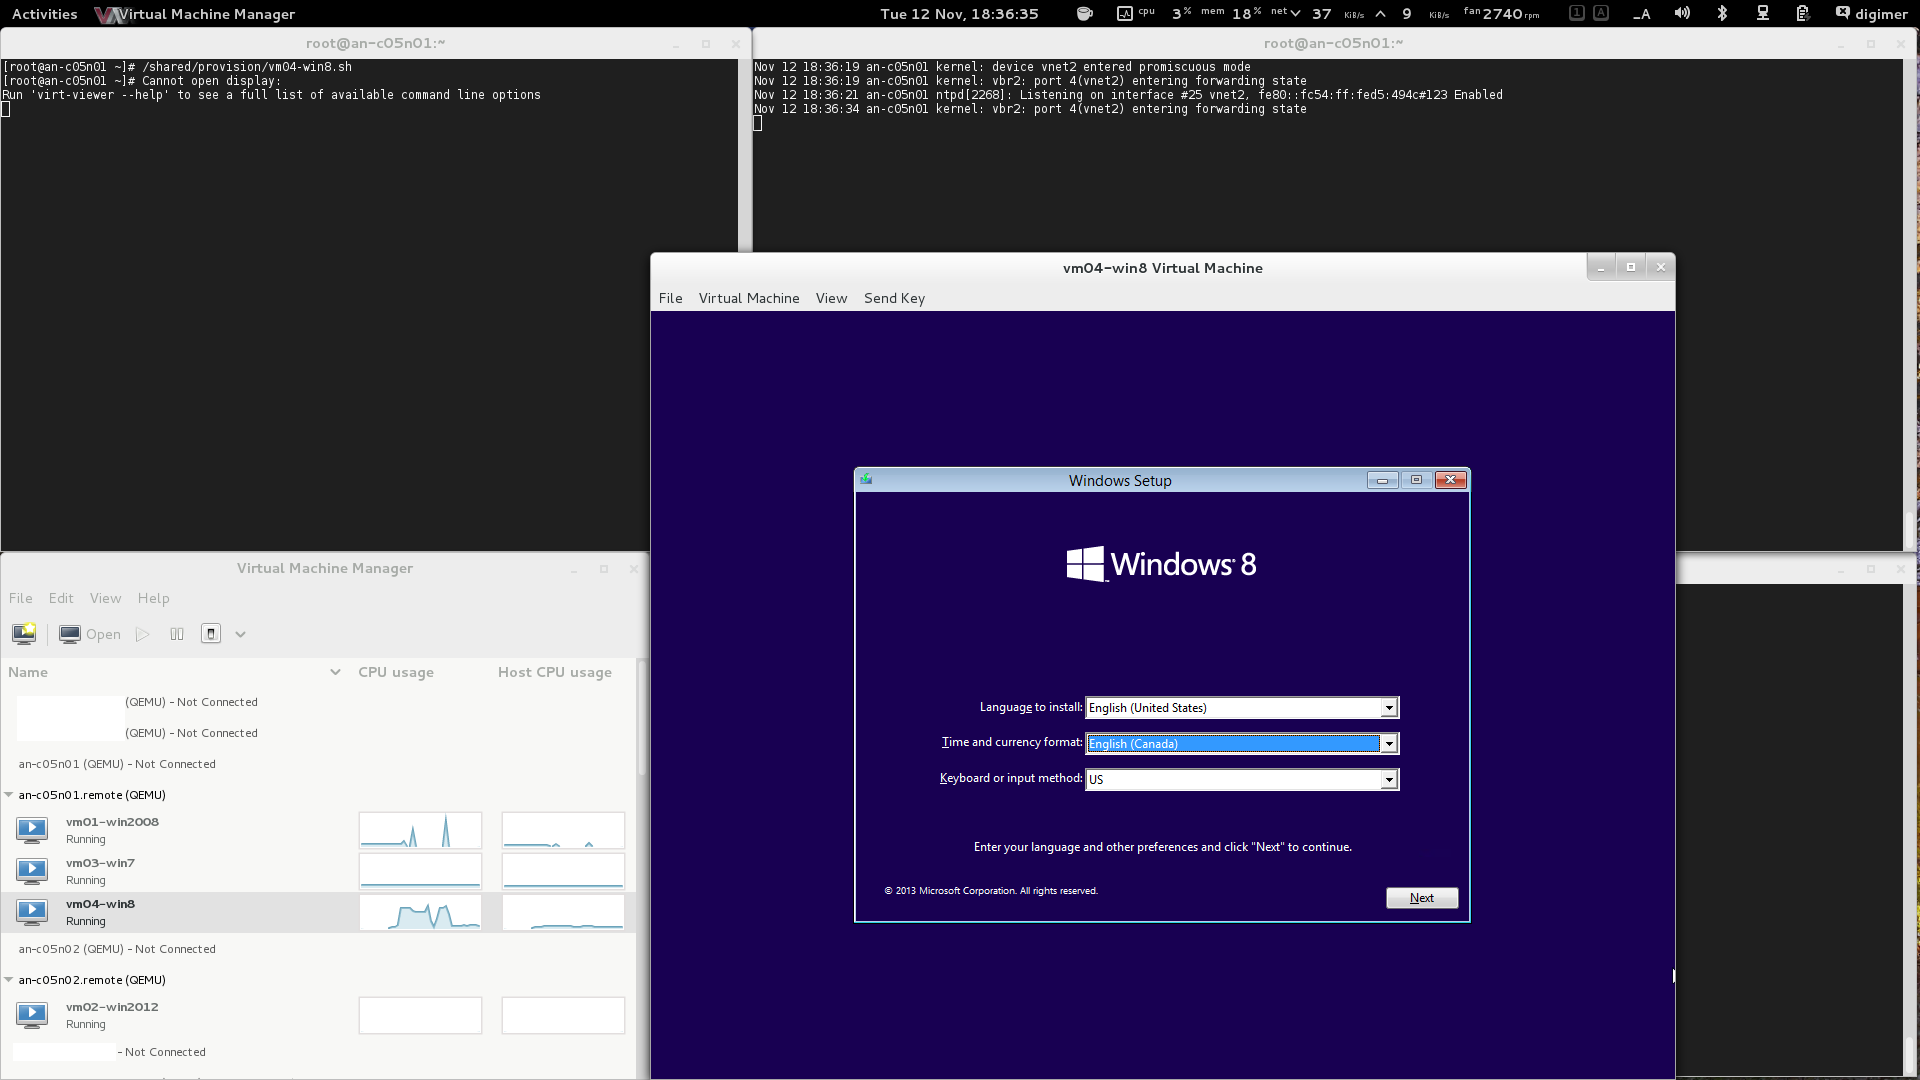
Task: Click an-c05n01 (QEMU) - Not Connected row
Action: click(117, 764)
